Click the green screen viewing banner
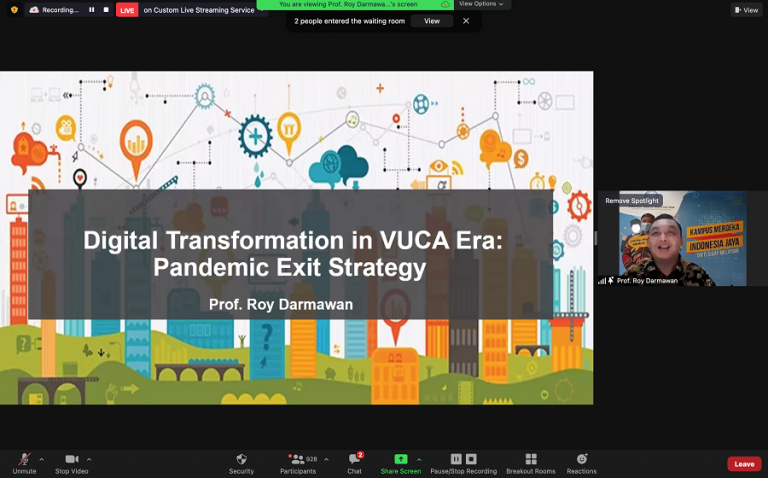This screenshot has width=768, height=478. point(355,4)
